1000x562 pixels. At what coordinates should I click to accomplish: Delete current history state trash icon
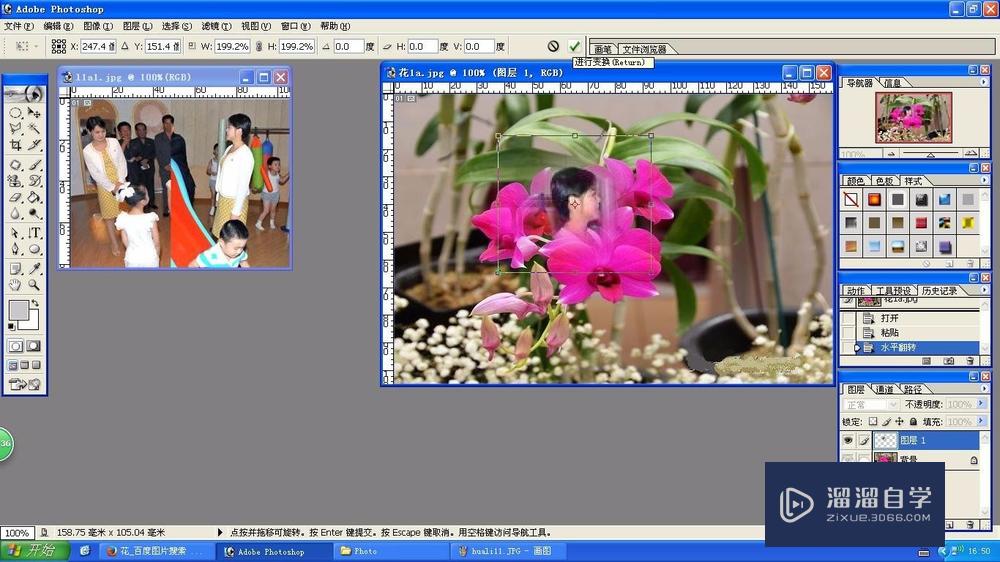[970, 361]
